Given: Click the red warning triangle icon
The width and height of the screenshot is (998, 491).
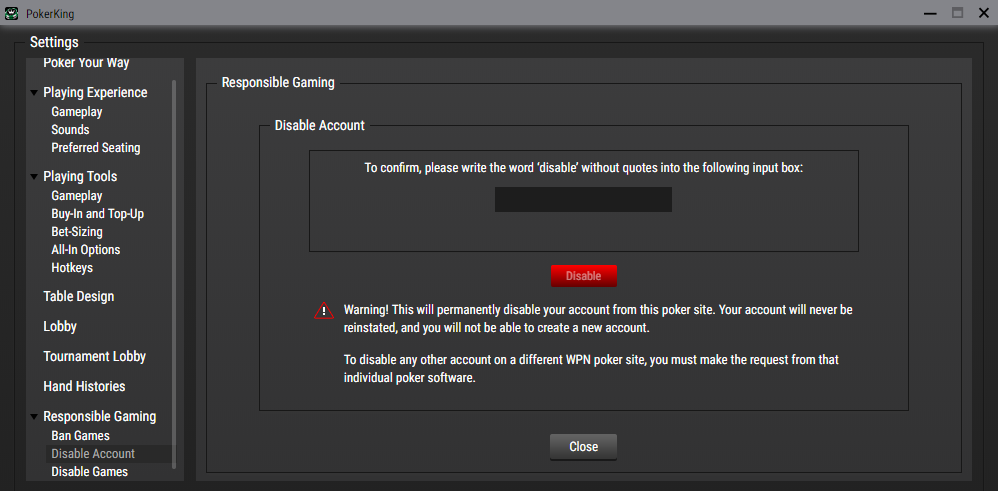Looking at the screenshot, I should pos(324,310).
